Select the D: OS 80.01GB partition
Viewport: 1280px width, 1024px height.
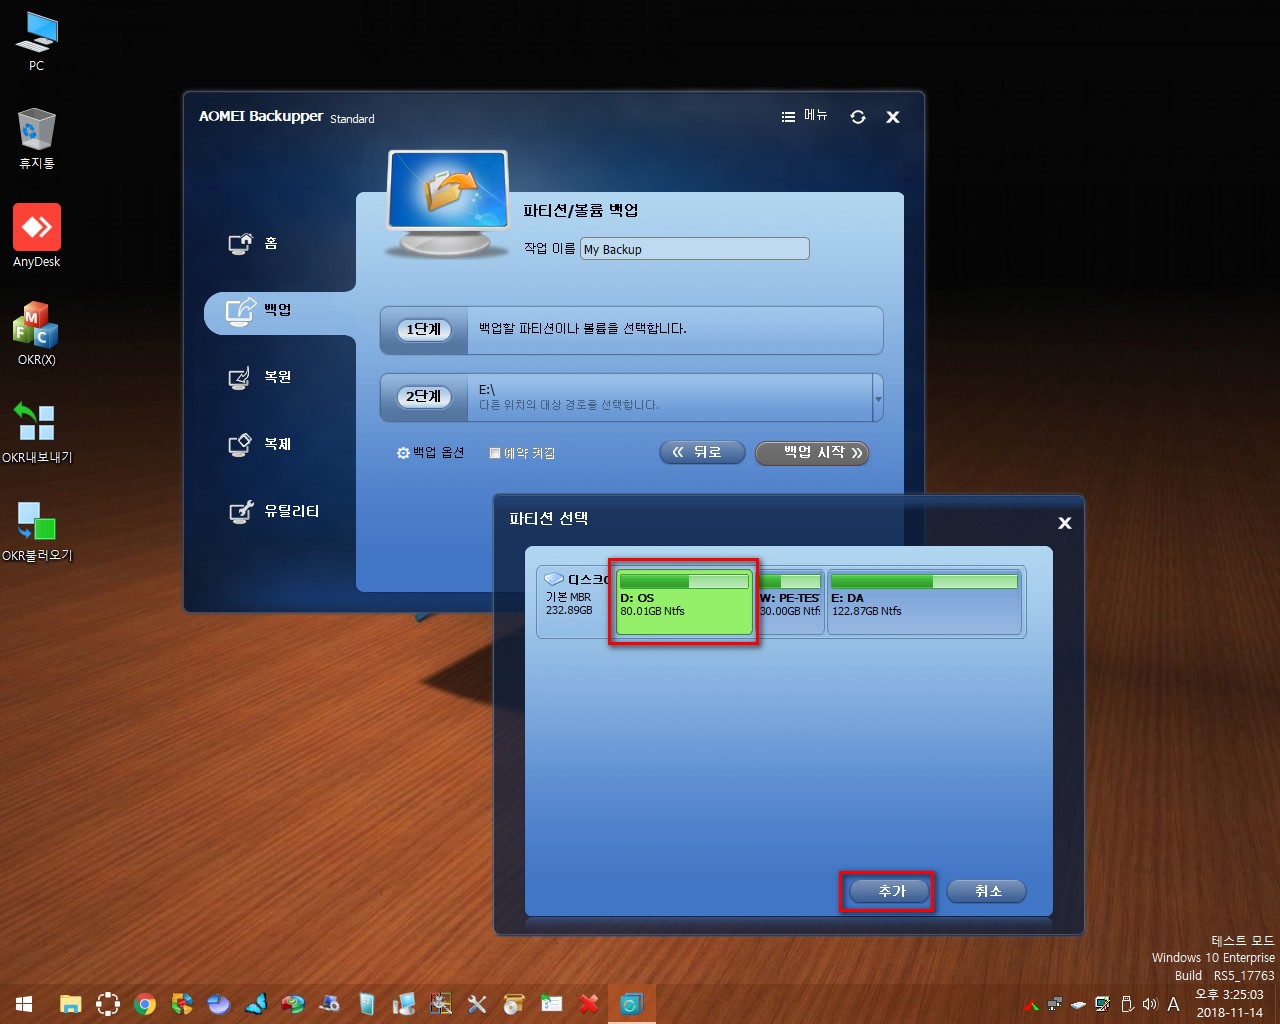(684, 602)
